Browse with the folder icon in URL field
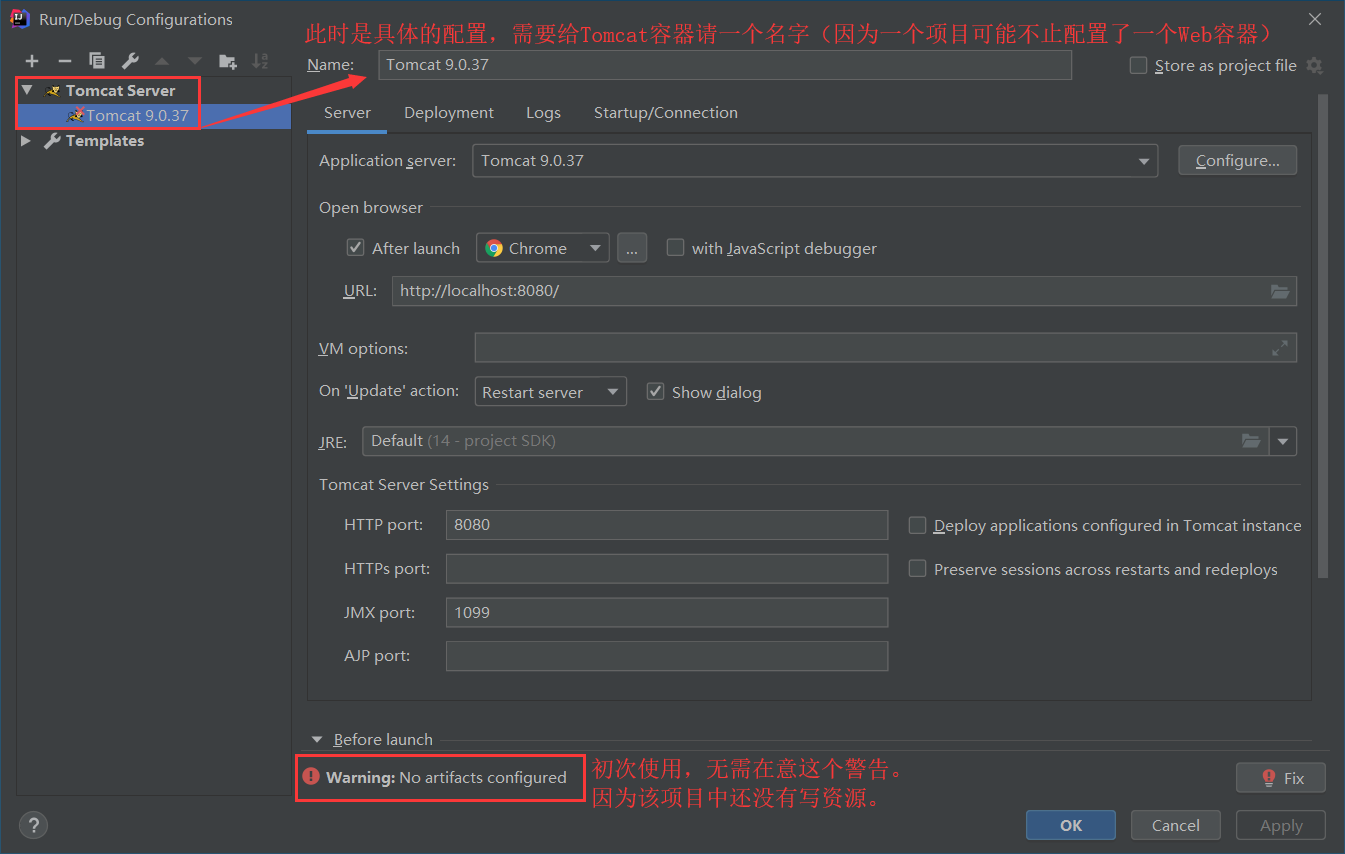This screenshot has width=1345, height=854. (1280, 291)
